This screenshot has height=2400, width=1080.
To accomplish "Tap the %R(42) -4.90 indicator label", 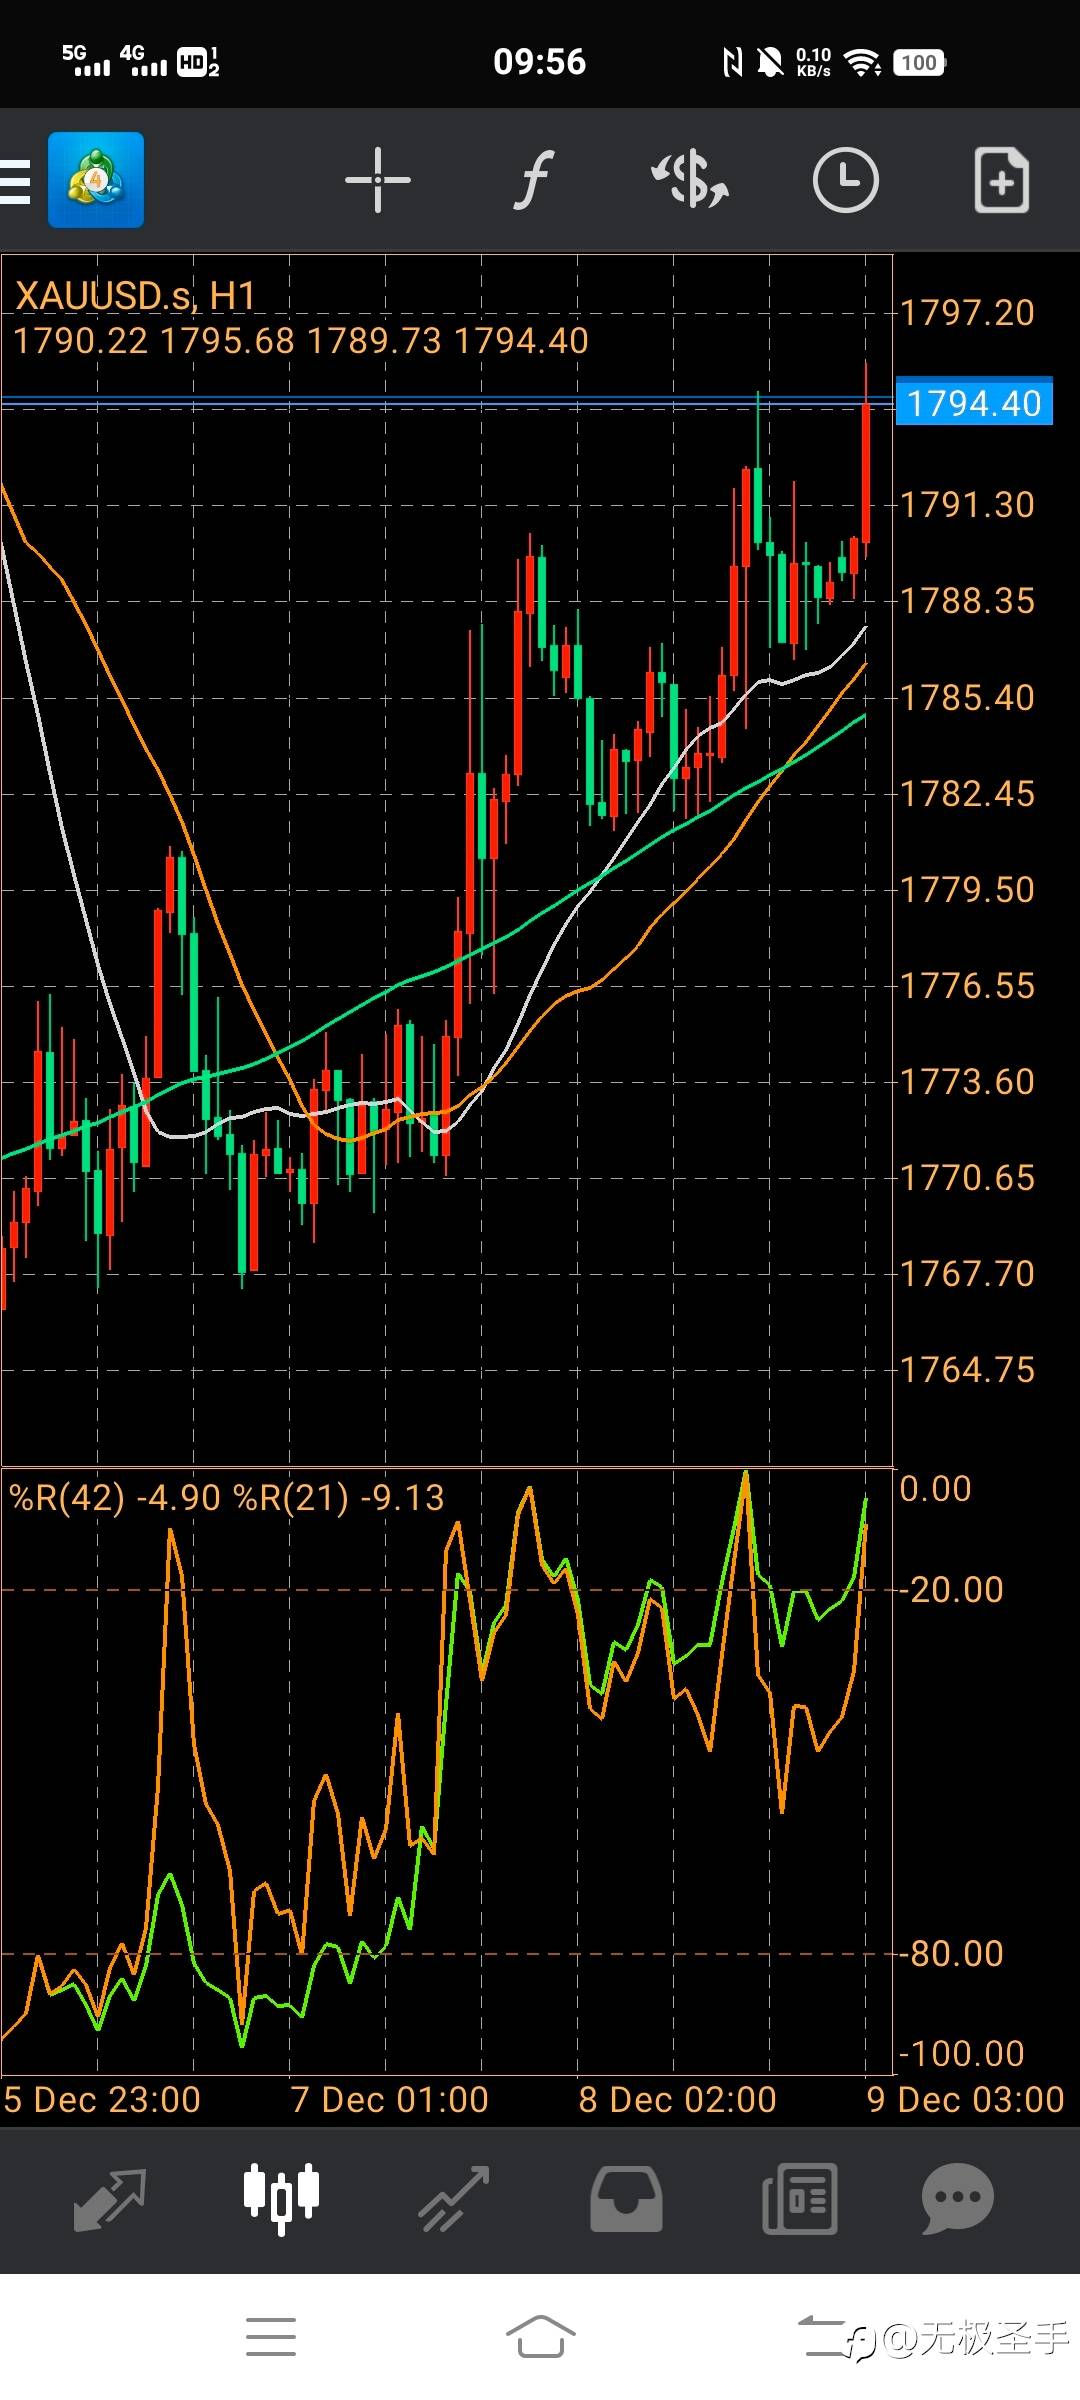I will click(x=115, y=1498).
